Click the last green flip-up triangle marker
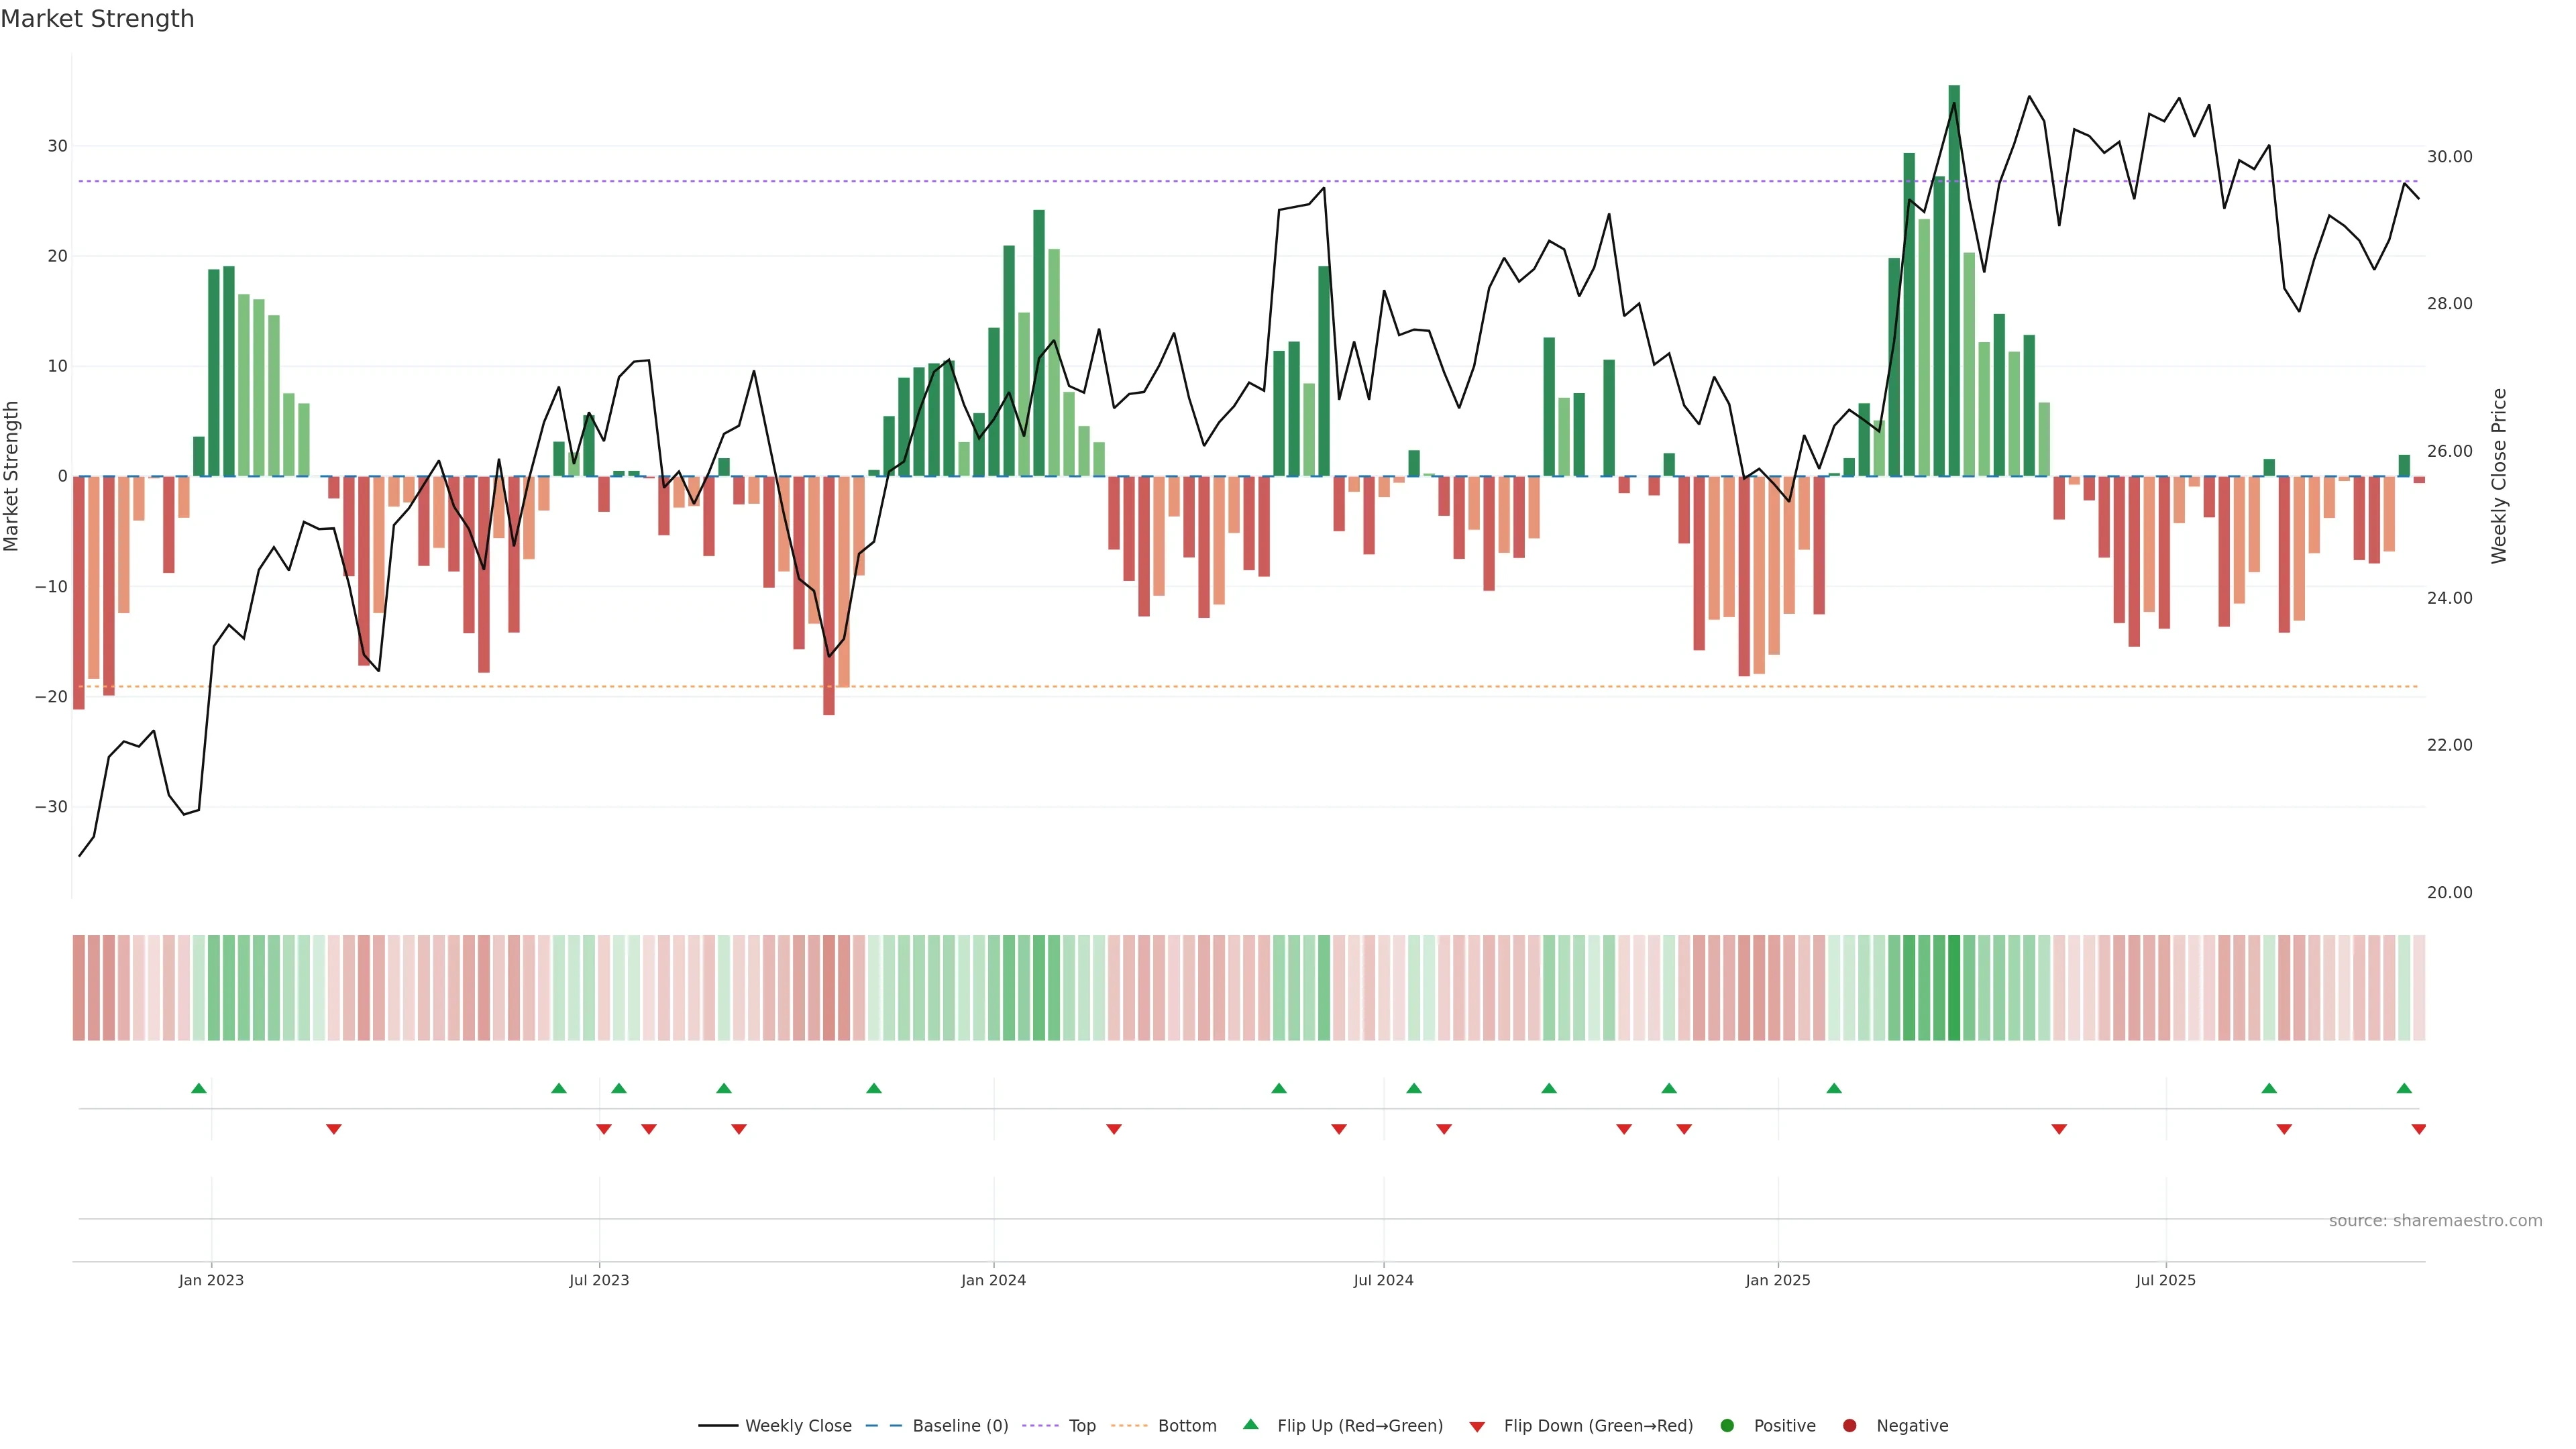The height and width of the screenshot is (1449, 2576). tap(2404, 1088)
